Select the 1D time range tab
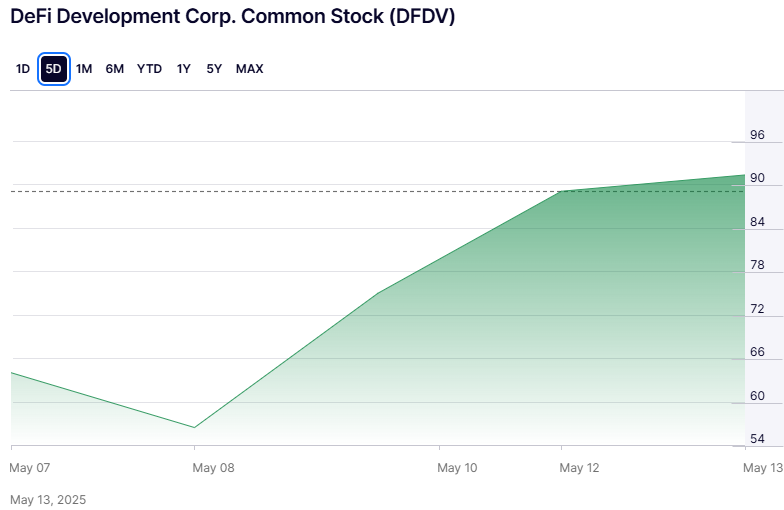The height and width of the screenshot is (510, 784). coord(23,69)
